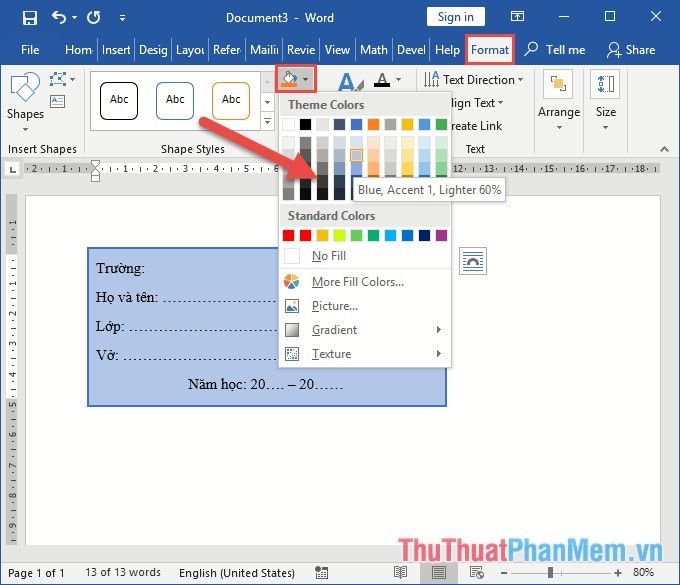Click the Sign in button
Image resolution: width=680 pixels, height=585 pixels.
pyautogui.click(x=455, y=17)
